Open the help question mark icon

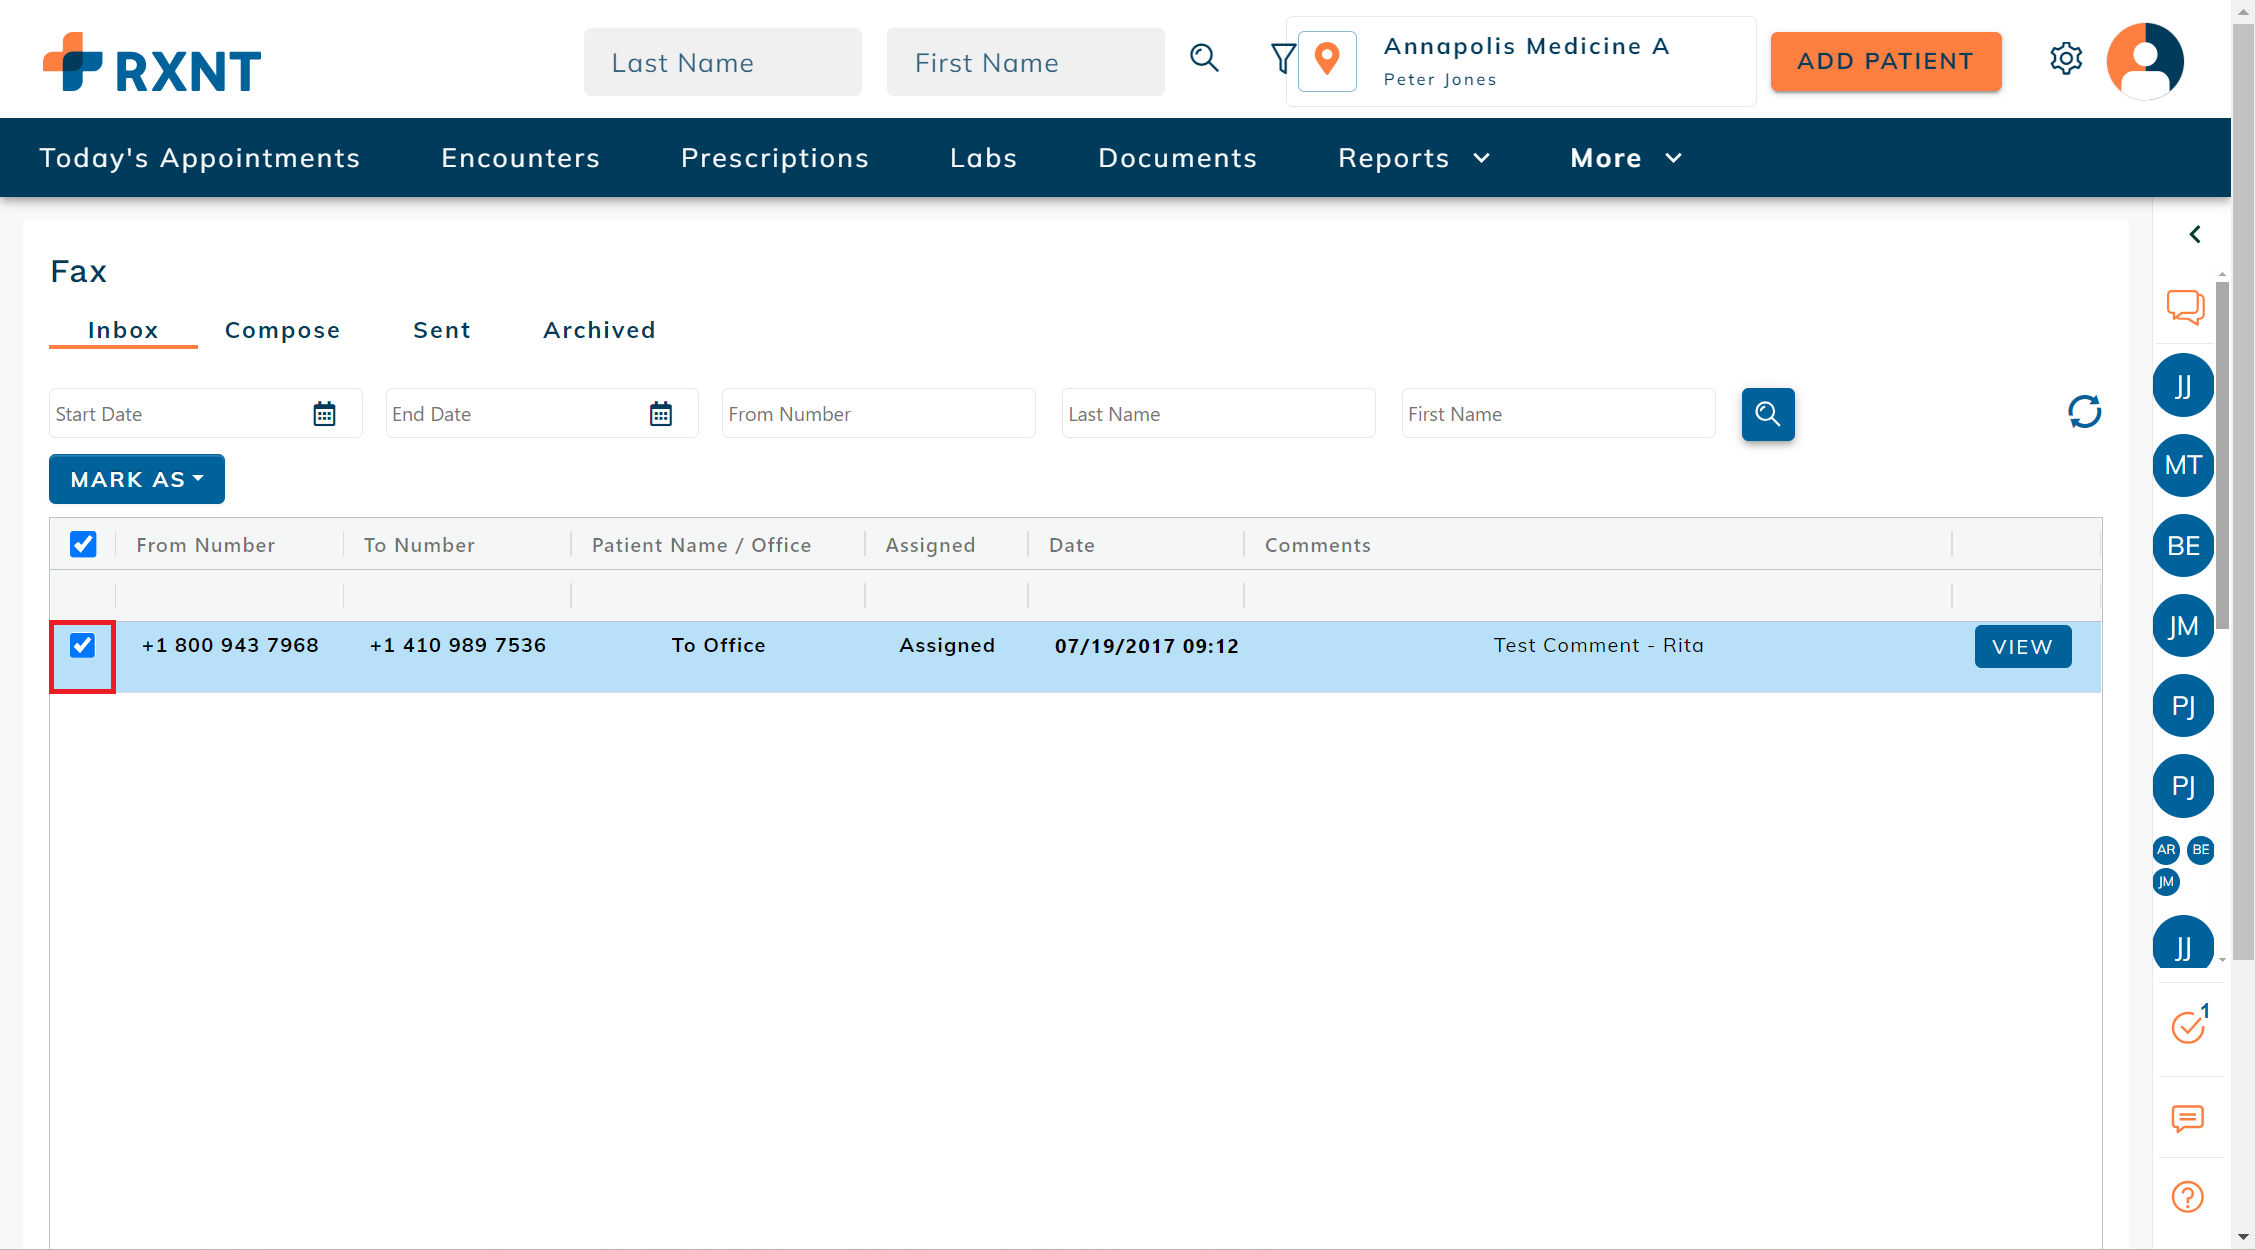(2186, 1196)
